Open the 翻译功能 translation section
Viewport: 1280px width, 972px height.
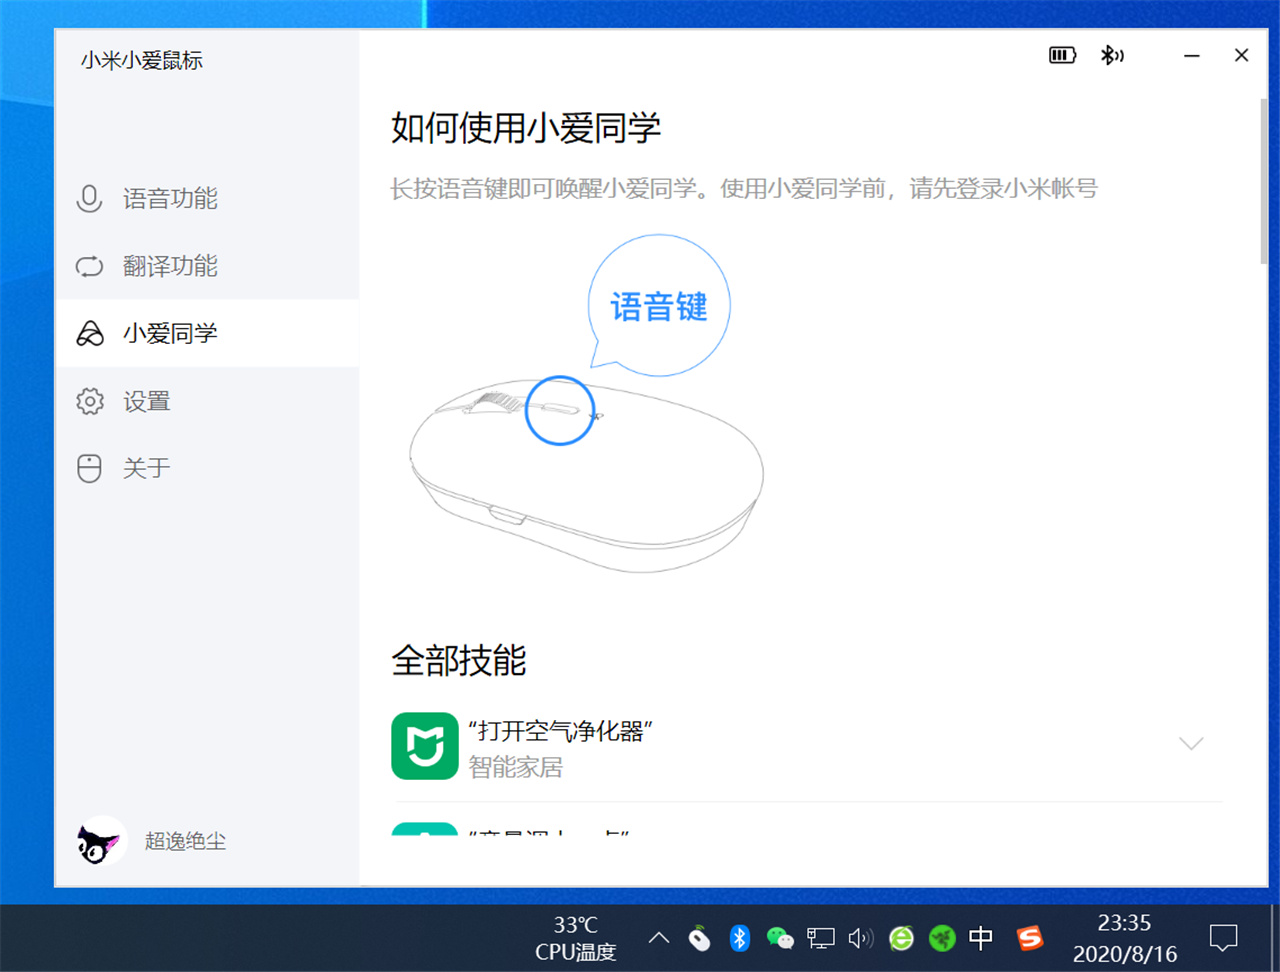207,266
